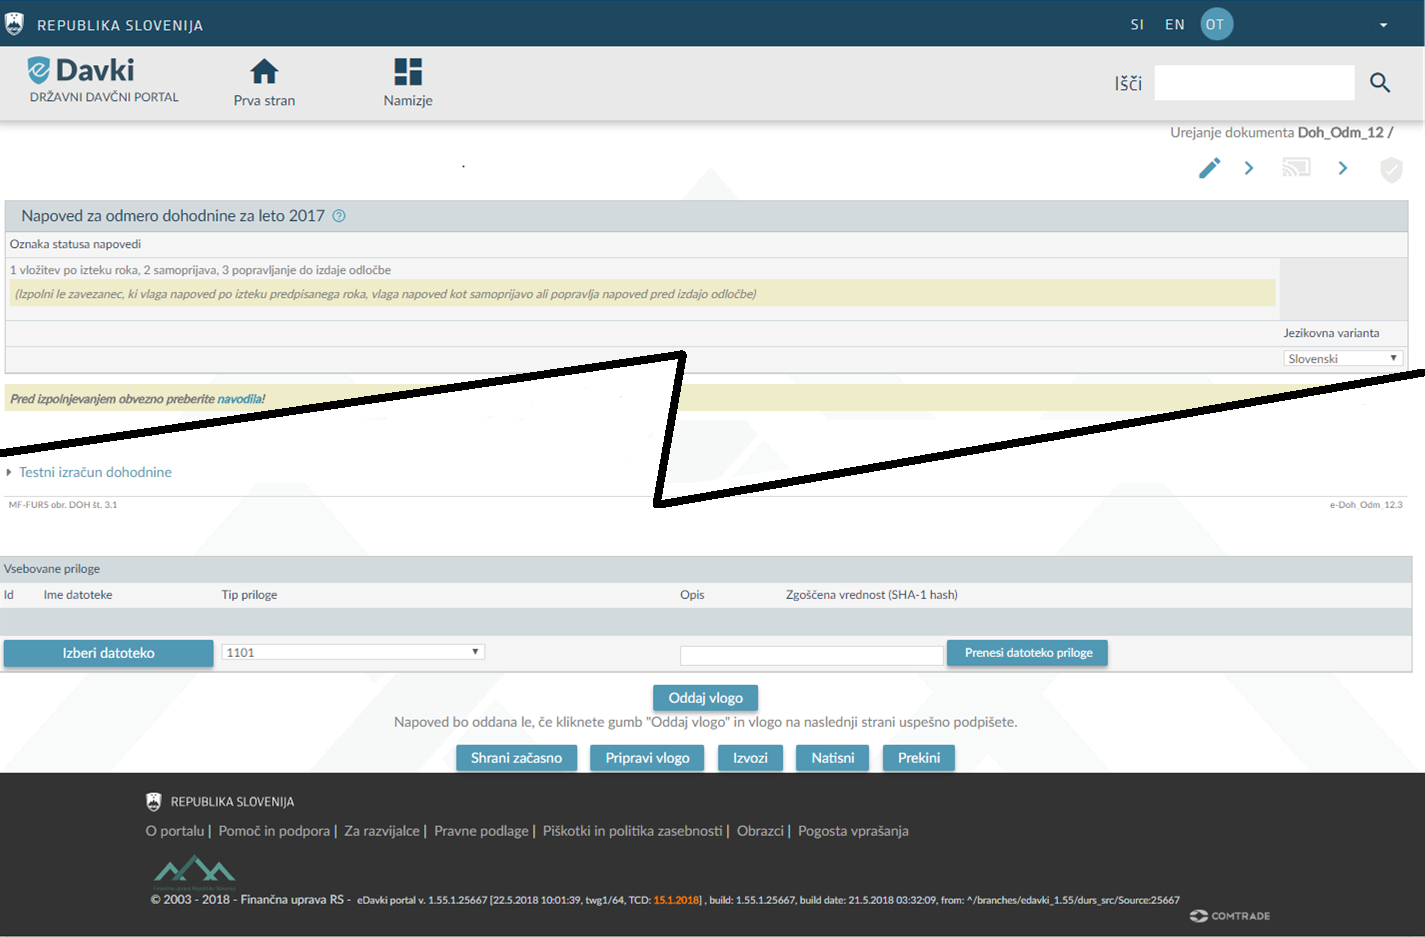The height and width of the screenshot is (937, 1425).
Task: Expand the Testni izračun dohodnine section
Action: pyautogui.click(x=95, y=472)
